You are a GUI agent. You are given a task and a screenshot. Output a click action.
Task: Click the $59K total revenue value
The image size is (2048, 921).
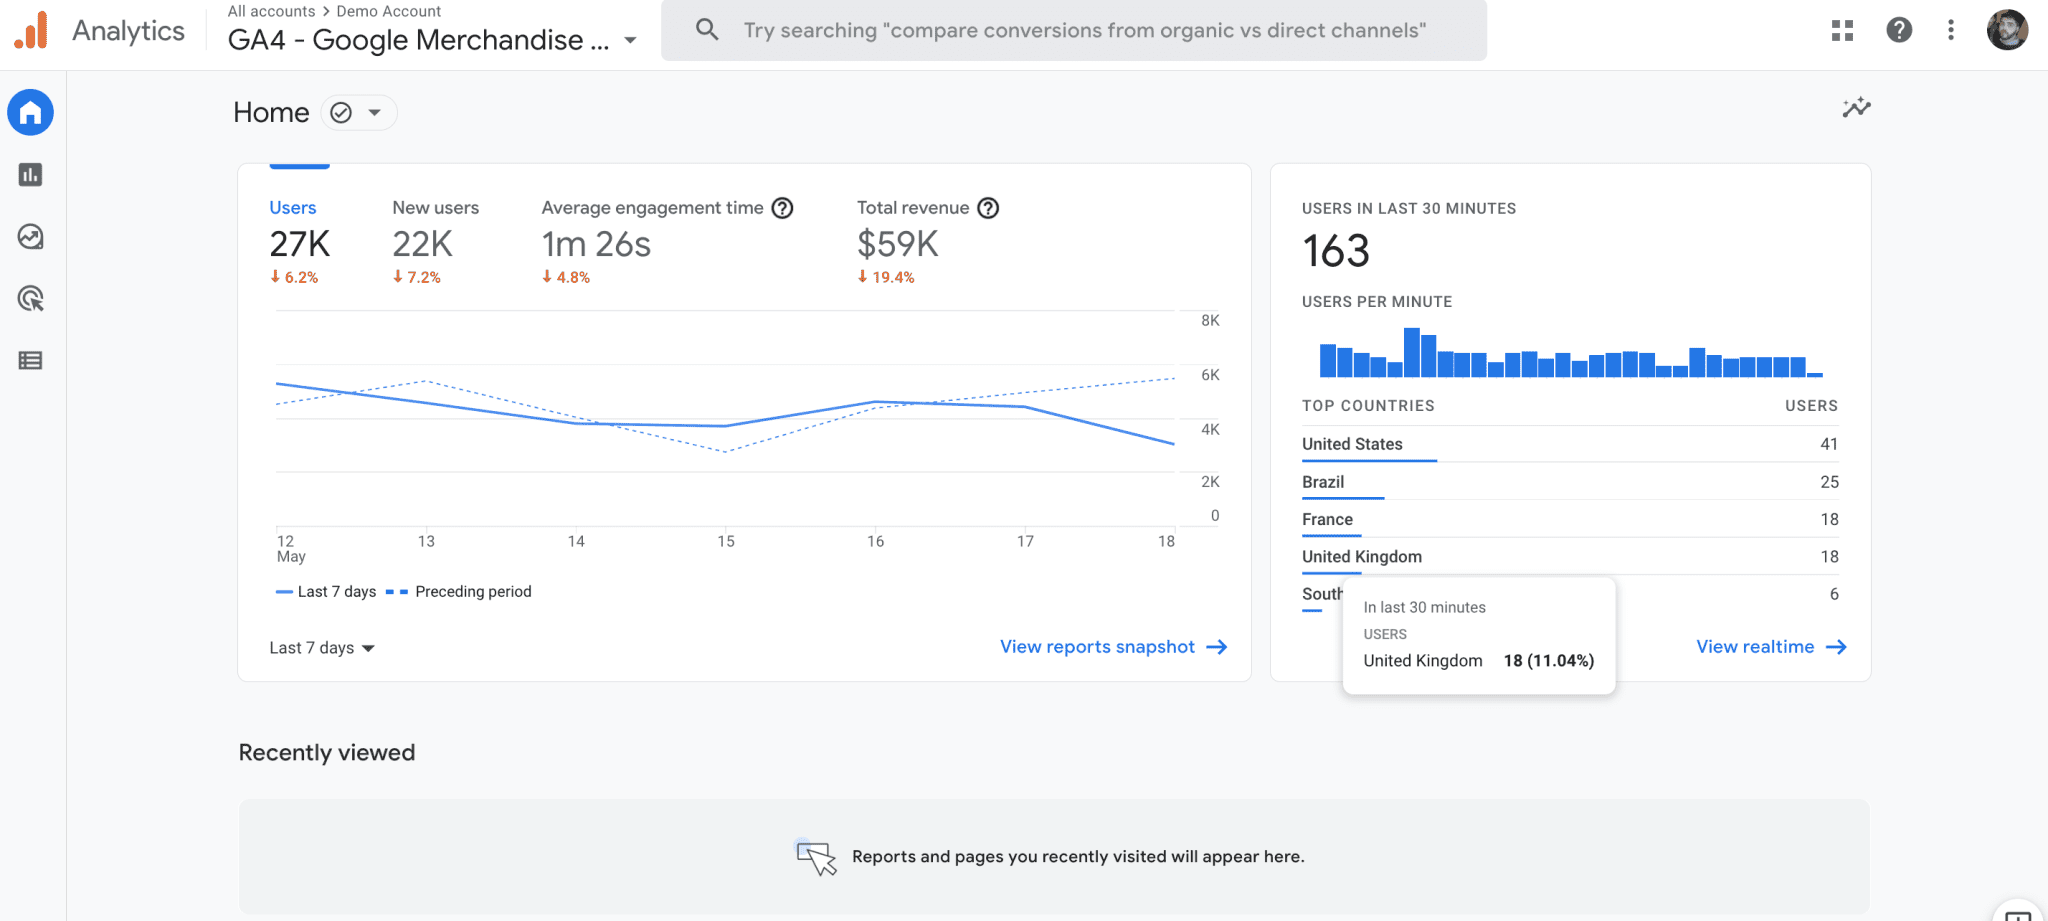(897, 244)
